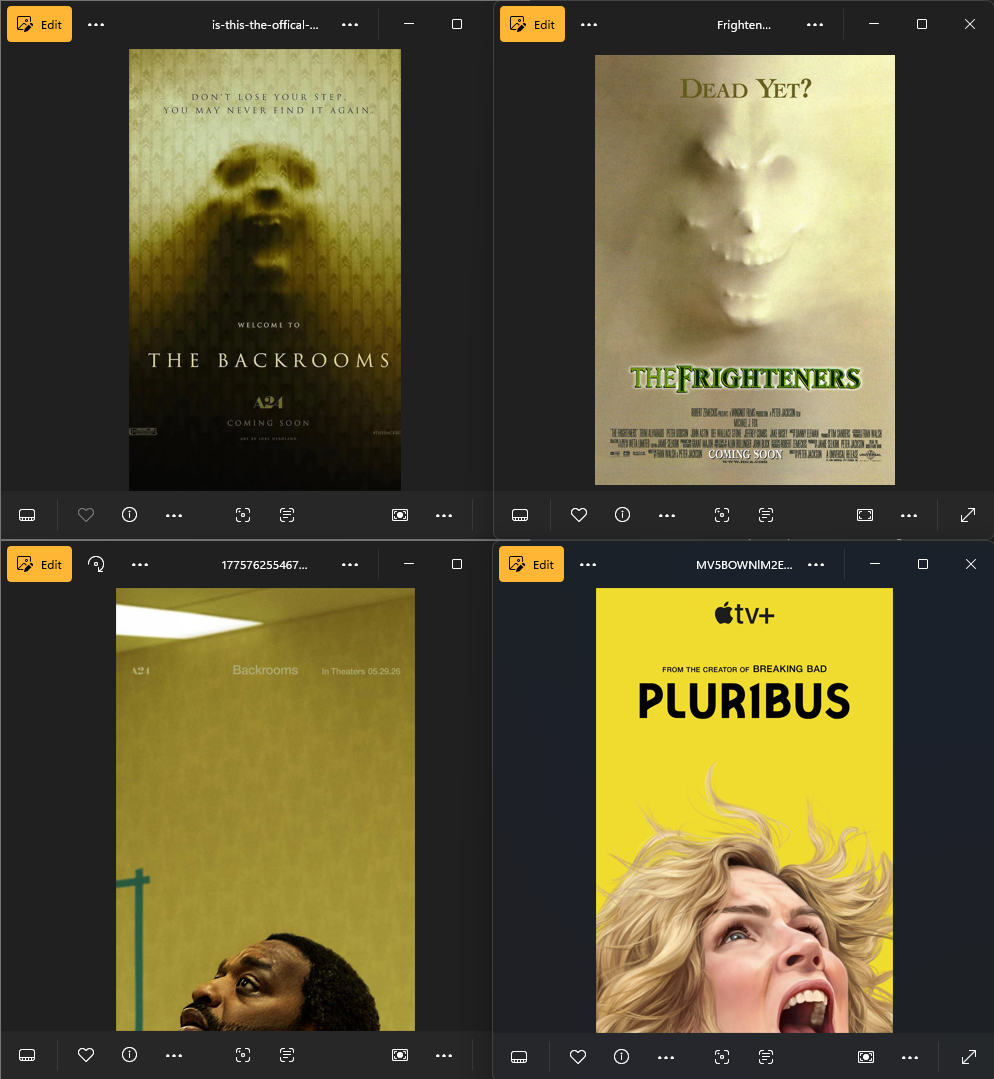This screenshot has height=1079, width=994.
Task: Open the menu after the MV5BOWNIM2E title
Action: coord(816,565)
